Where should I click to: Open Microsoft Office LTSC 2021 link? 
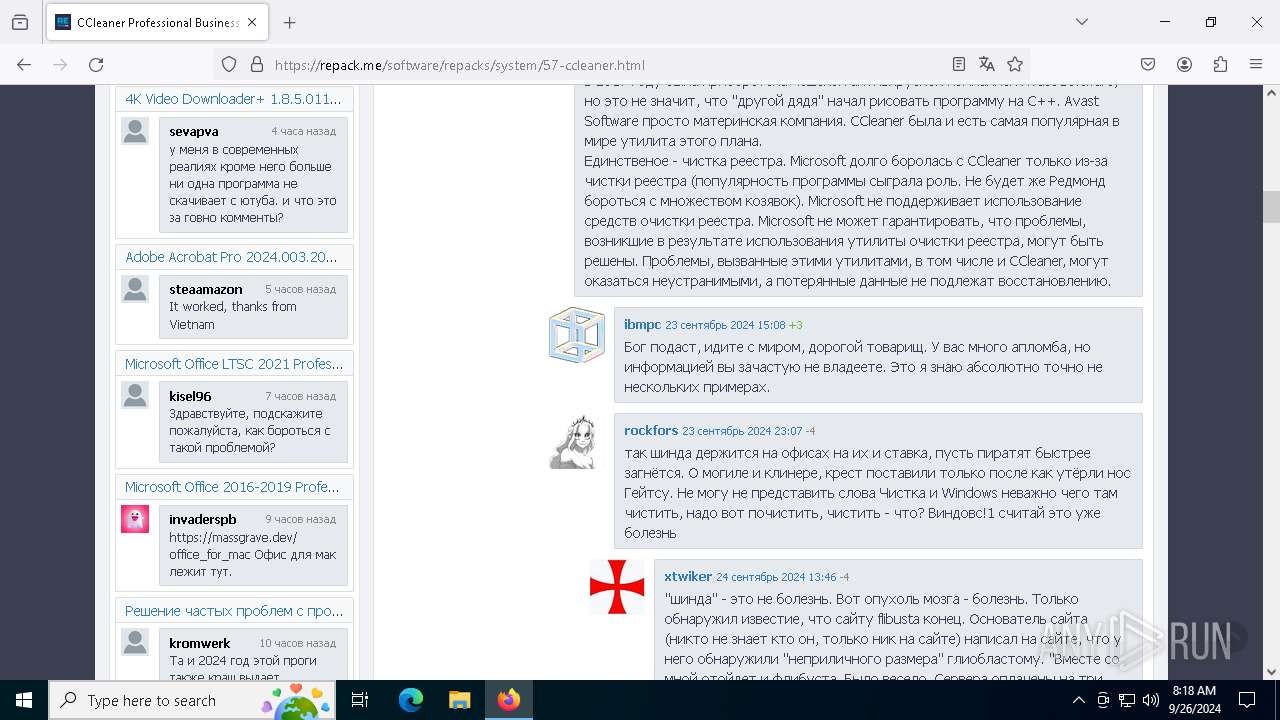234,364
